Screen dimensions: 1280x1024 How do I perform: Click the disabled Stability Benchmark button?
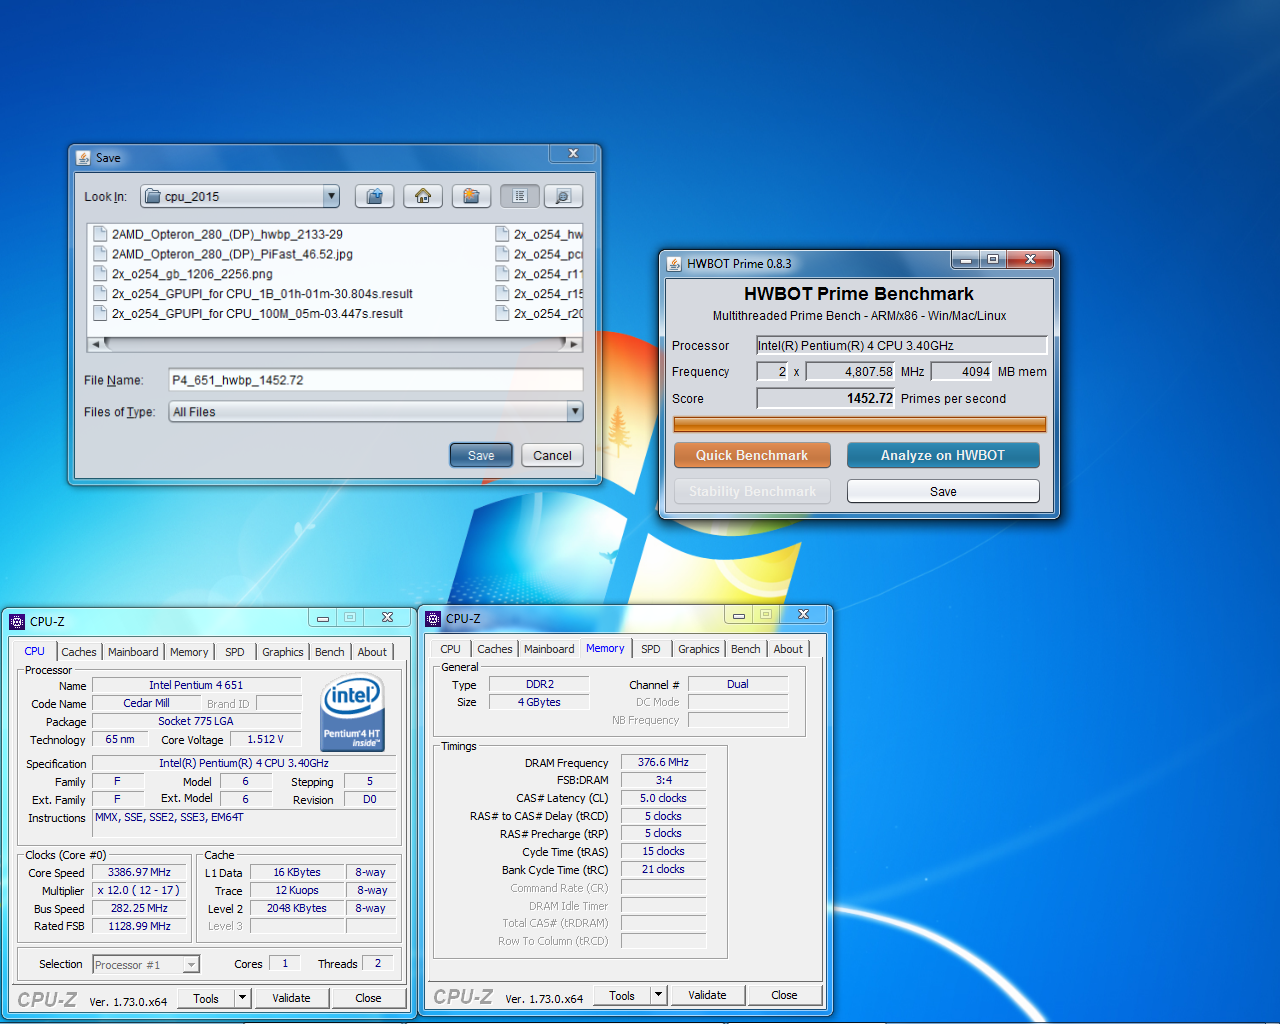click(x=752, y=491)
